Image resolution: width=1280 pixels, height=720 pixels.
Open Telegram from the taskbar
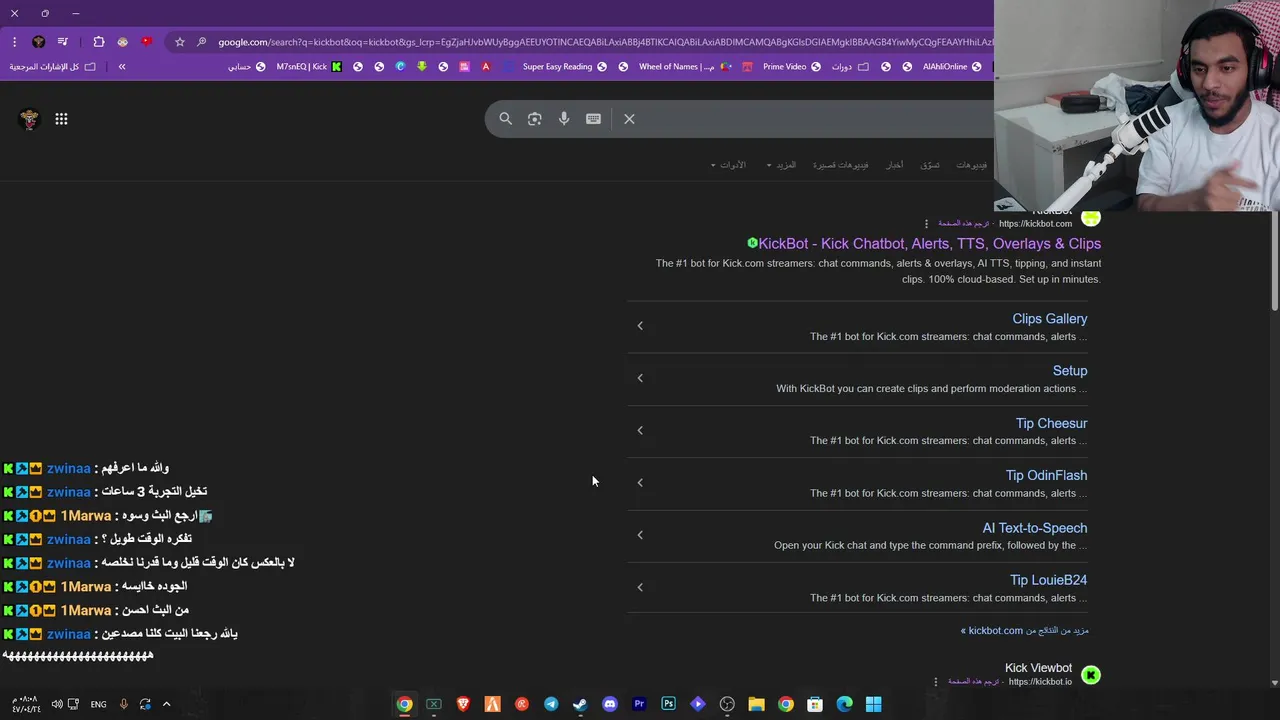(x=551, y=705)
